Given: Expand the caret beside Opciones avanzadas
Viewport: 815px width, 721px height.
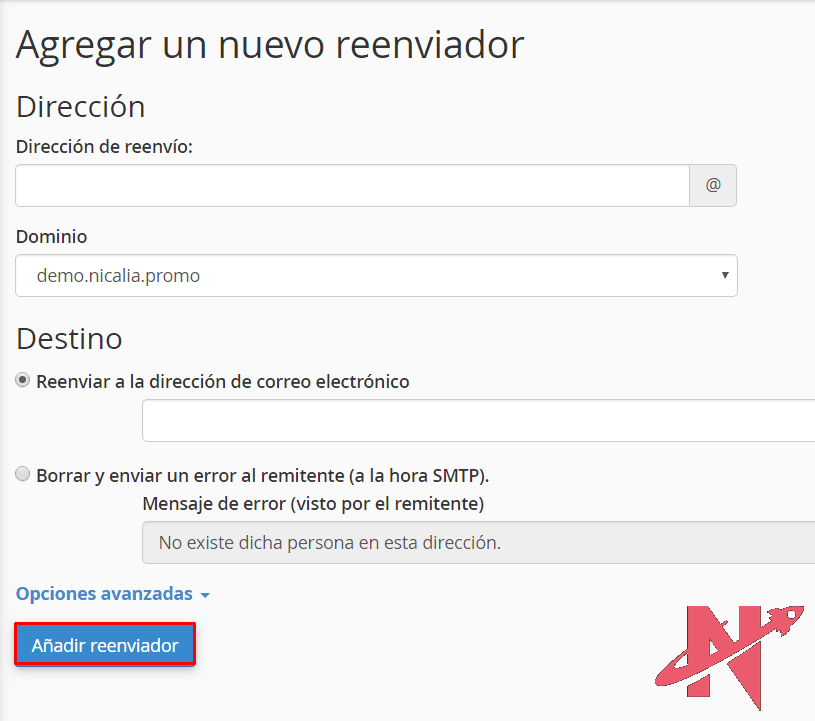Looking at the screenshot, I should pyautogui.click(x=205, y=595).
